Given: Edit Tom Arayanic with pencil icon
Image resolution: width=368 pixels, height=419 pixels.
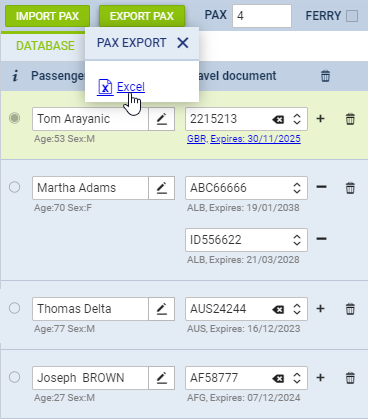Looking at the screenshot, I should 162,119.
